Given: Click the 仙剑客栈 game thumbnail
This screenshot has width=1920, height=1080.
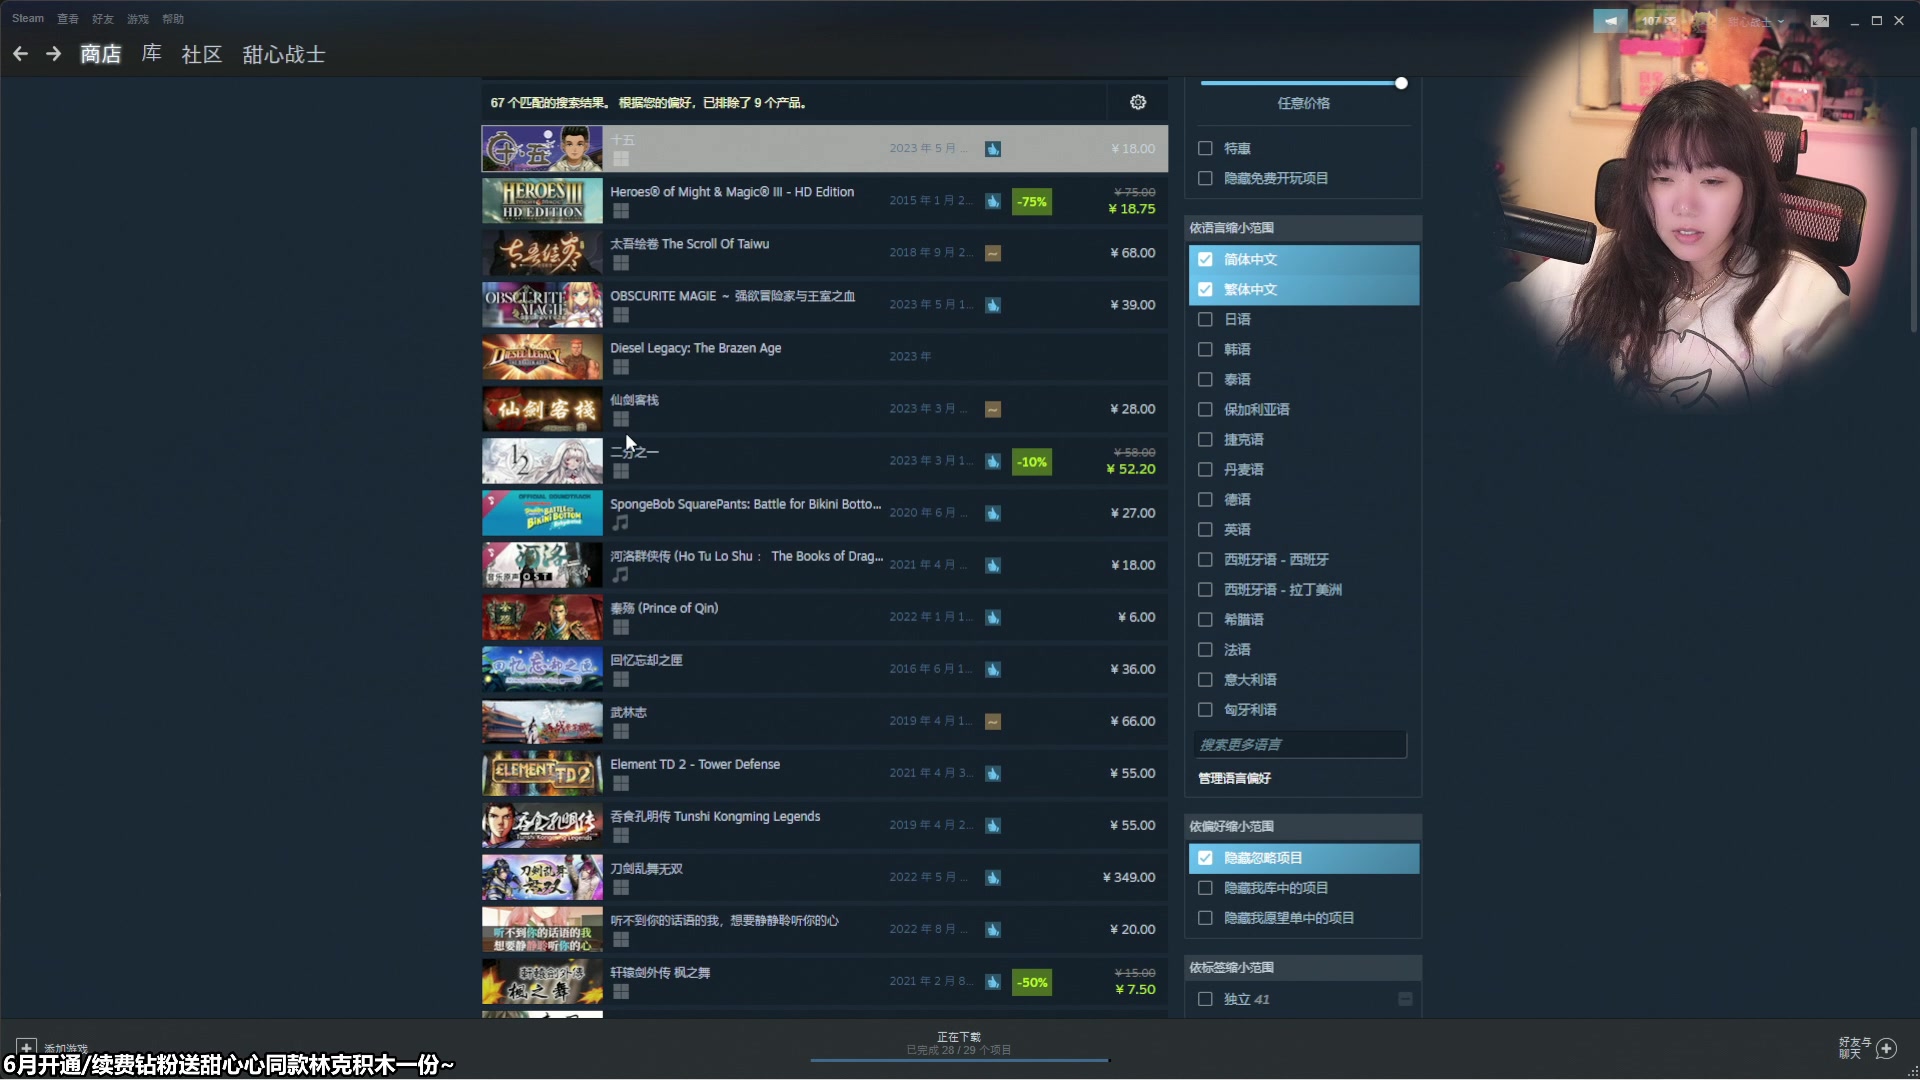Looking at the screenshot, I should pos(542,409).
